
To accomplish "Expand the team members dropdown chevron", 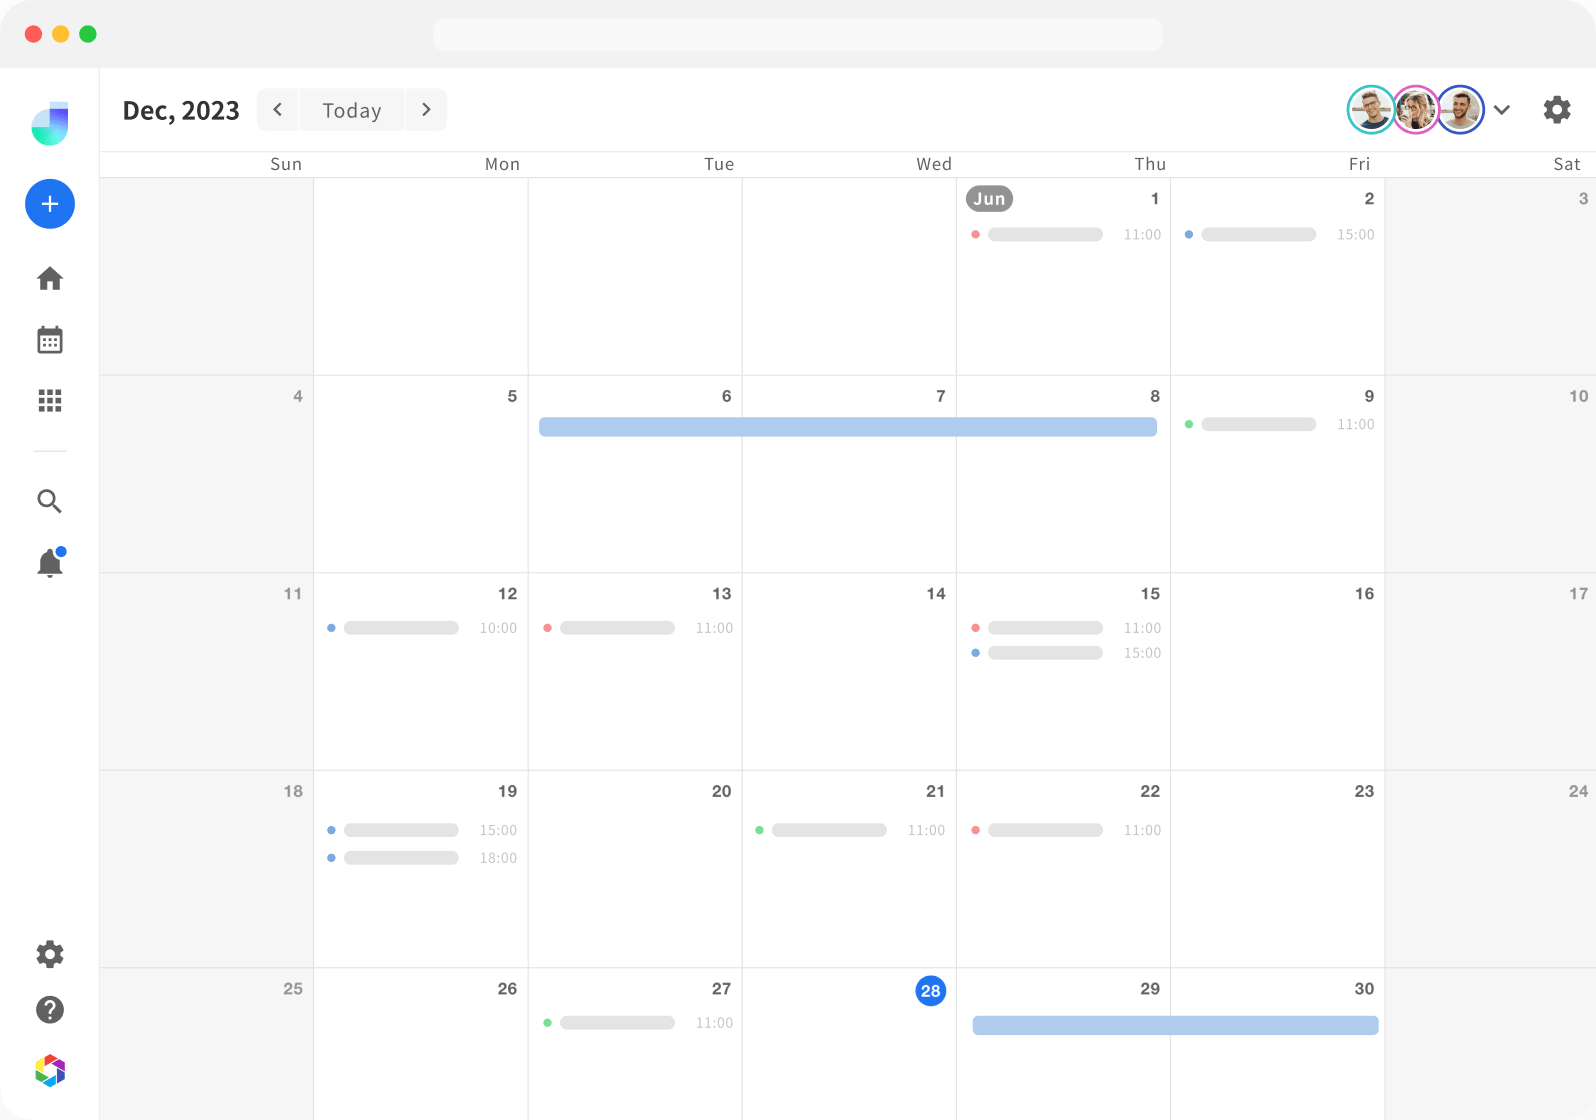I will click(1502, 110).
